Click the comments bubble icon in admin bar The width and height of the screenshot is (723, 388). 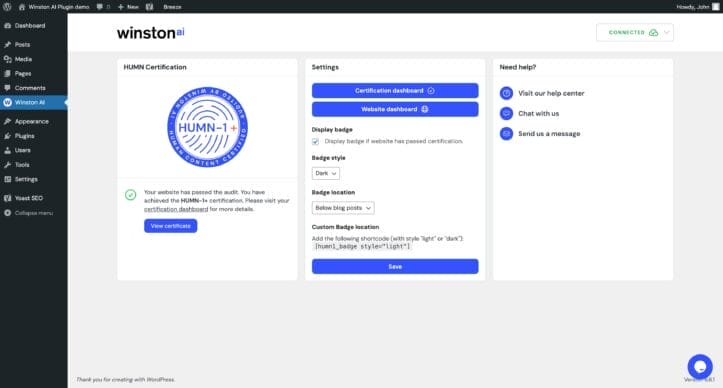point(100,7)
